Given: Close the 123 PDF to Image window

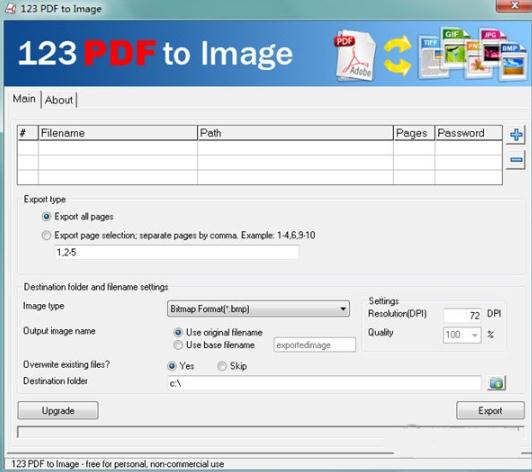Looking at the screenshot, I should 514,5.
